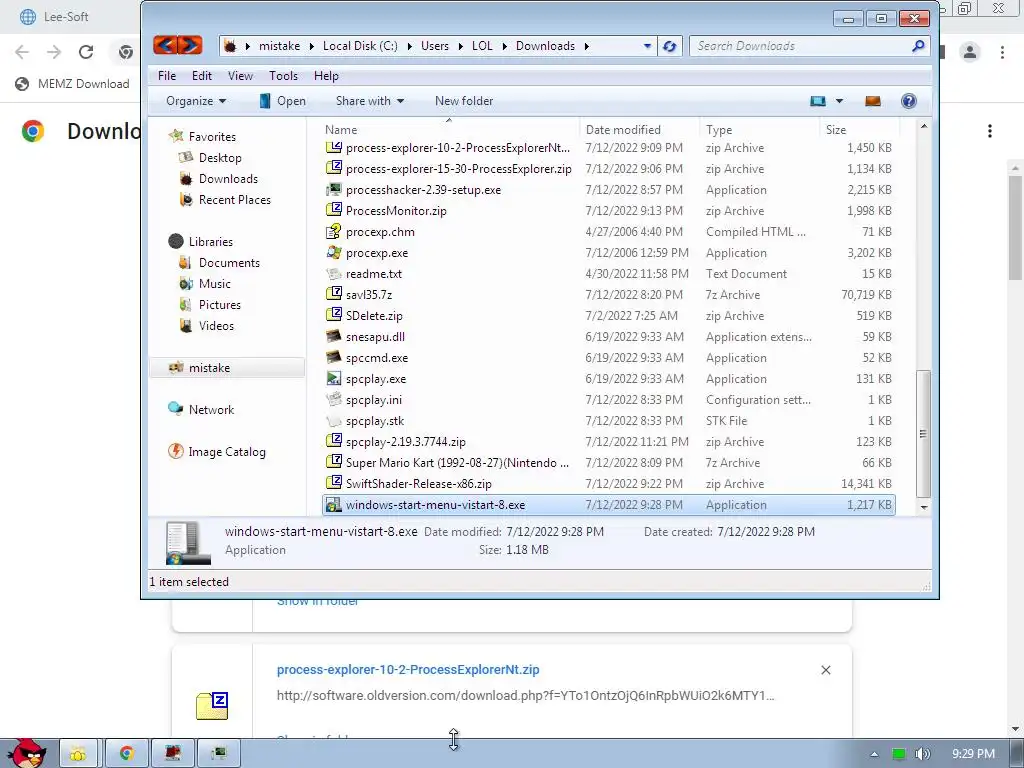Image resolution: width=1024 pixels, height=768 pixels.
Task: Click the Open toolbar button
Action: click(283, 101)
